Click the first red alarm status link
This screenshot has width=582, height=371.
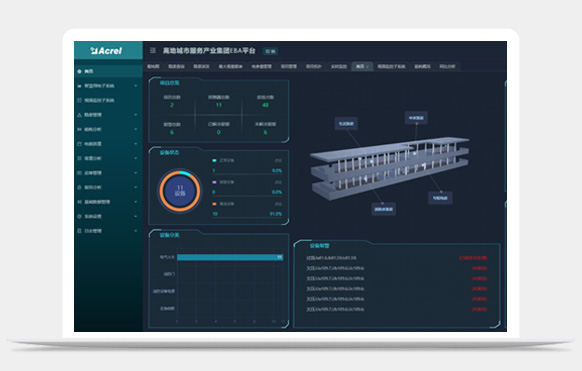tap(473, 258)
